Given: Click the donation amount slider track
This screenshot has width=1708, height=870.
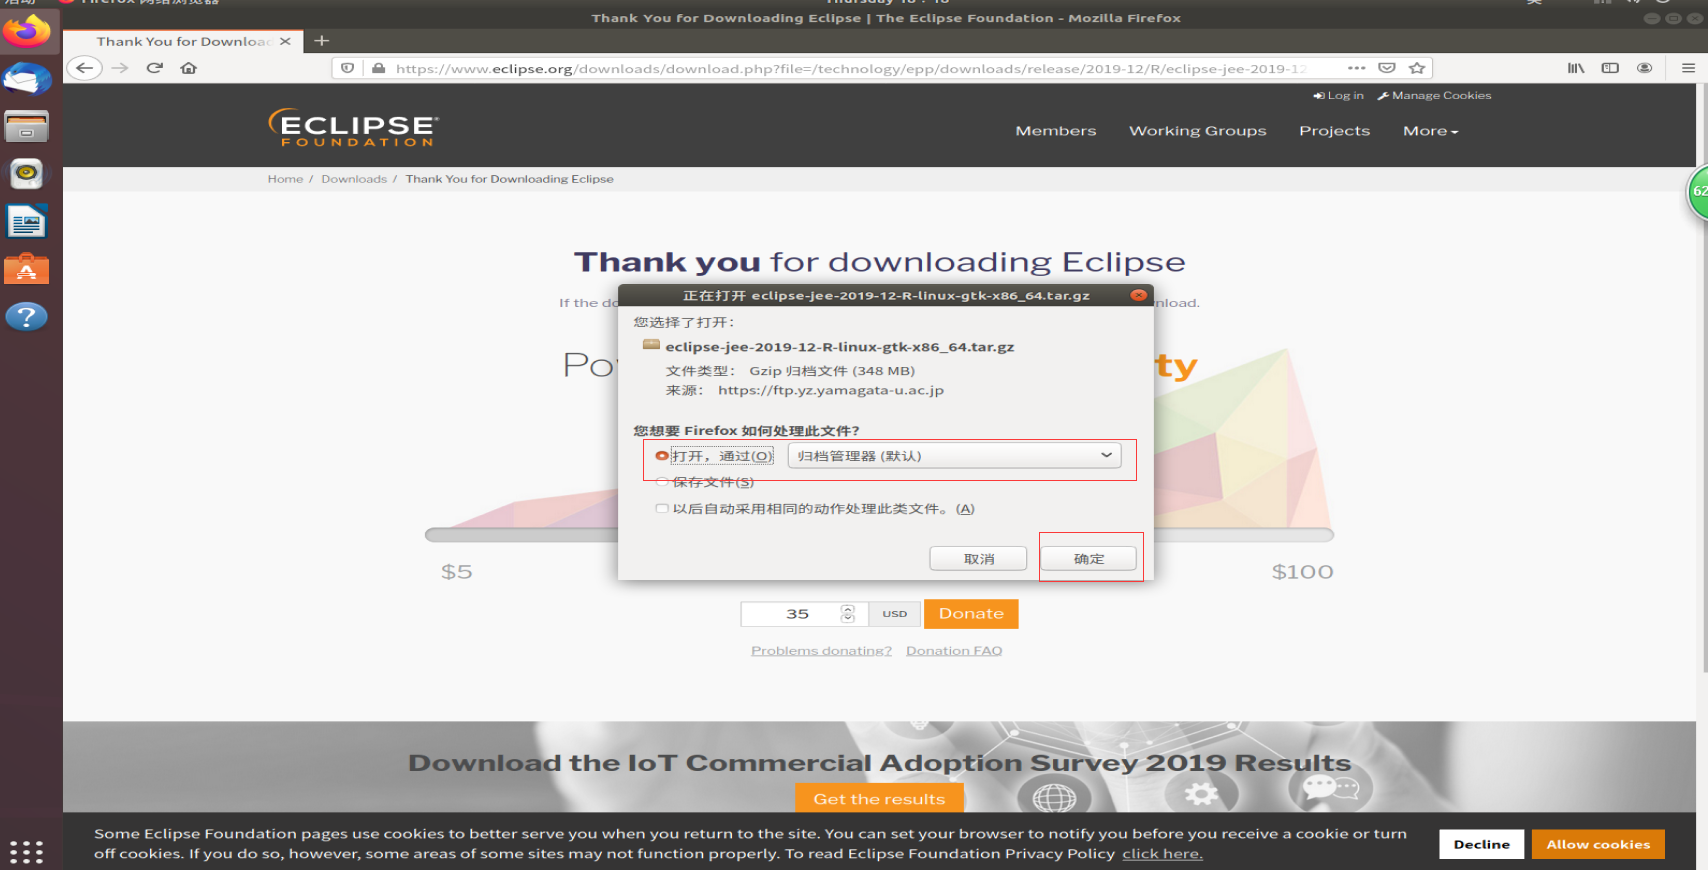Looking at the screenshot, I should pos(879,535).
